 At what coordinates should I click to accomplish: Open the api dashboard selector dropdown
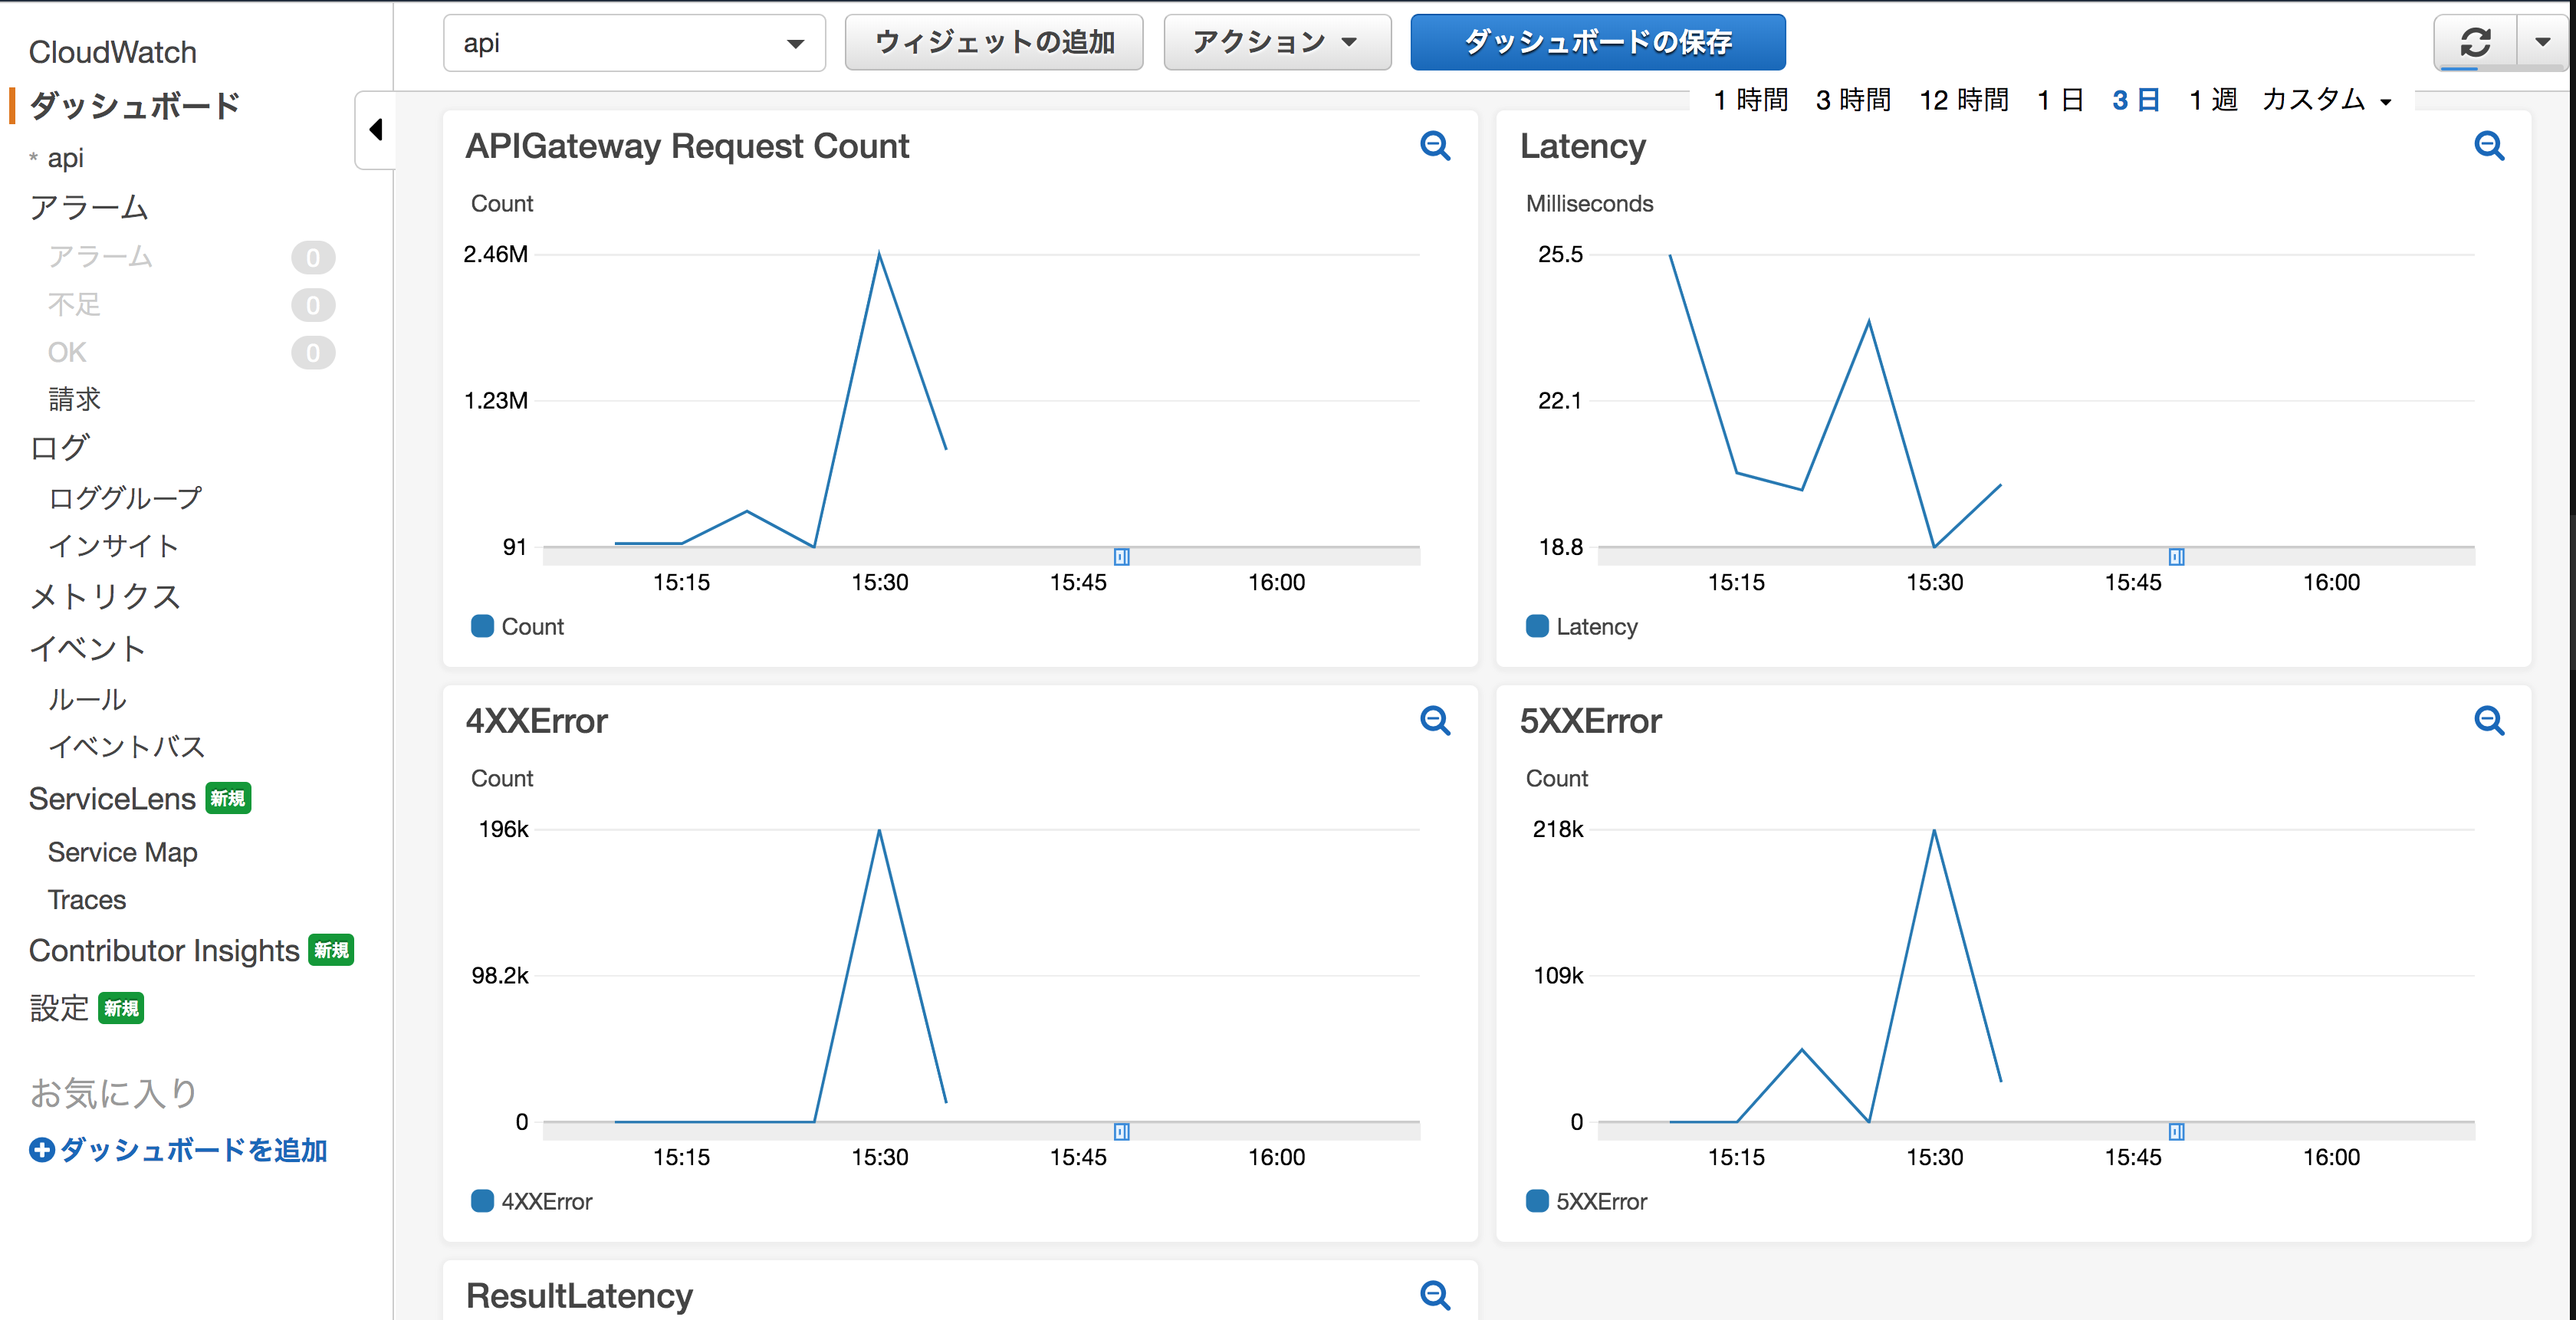(634, 43)
